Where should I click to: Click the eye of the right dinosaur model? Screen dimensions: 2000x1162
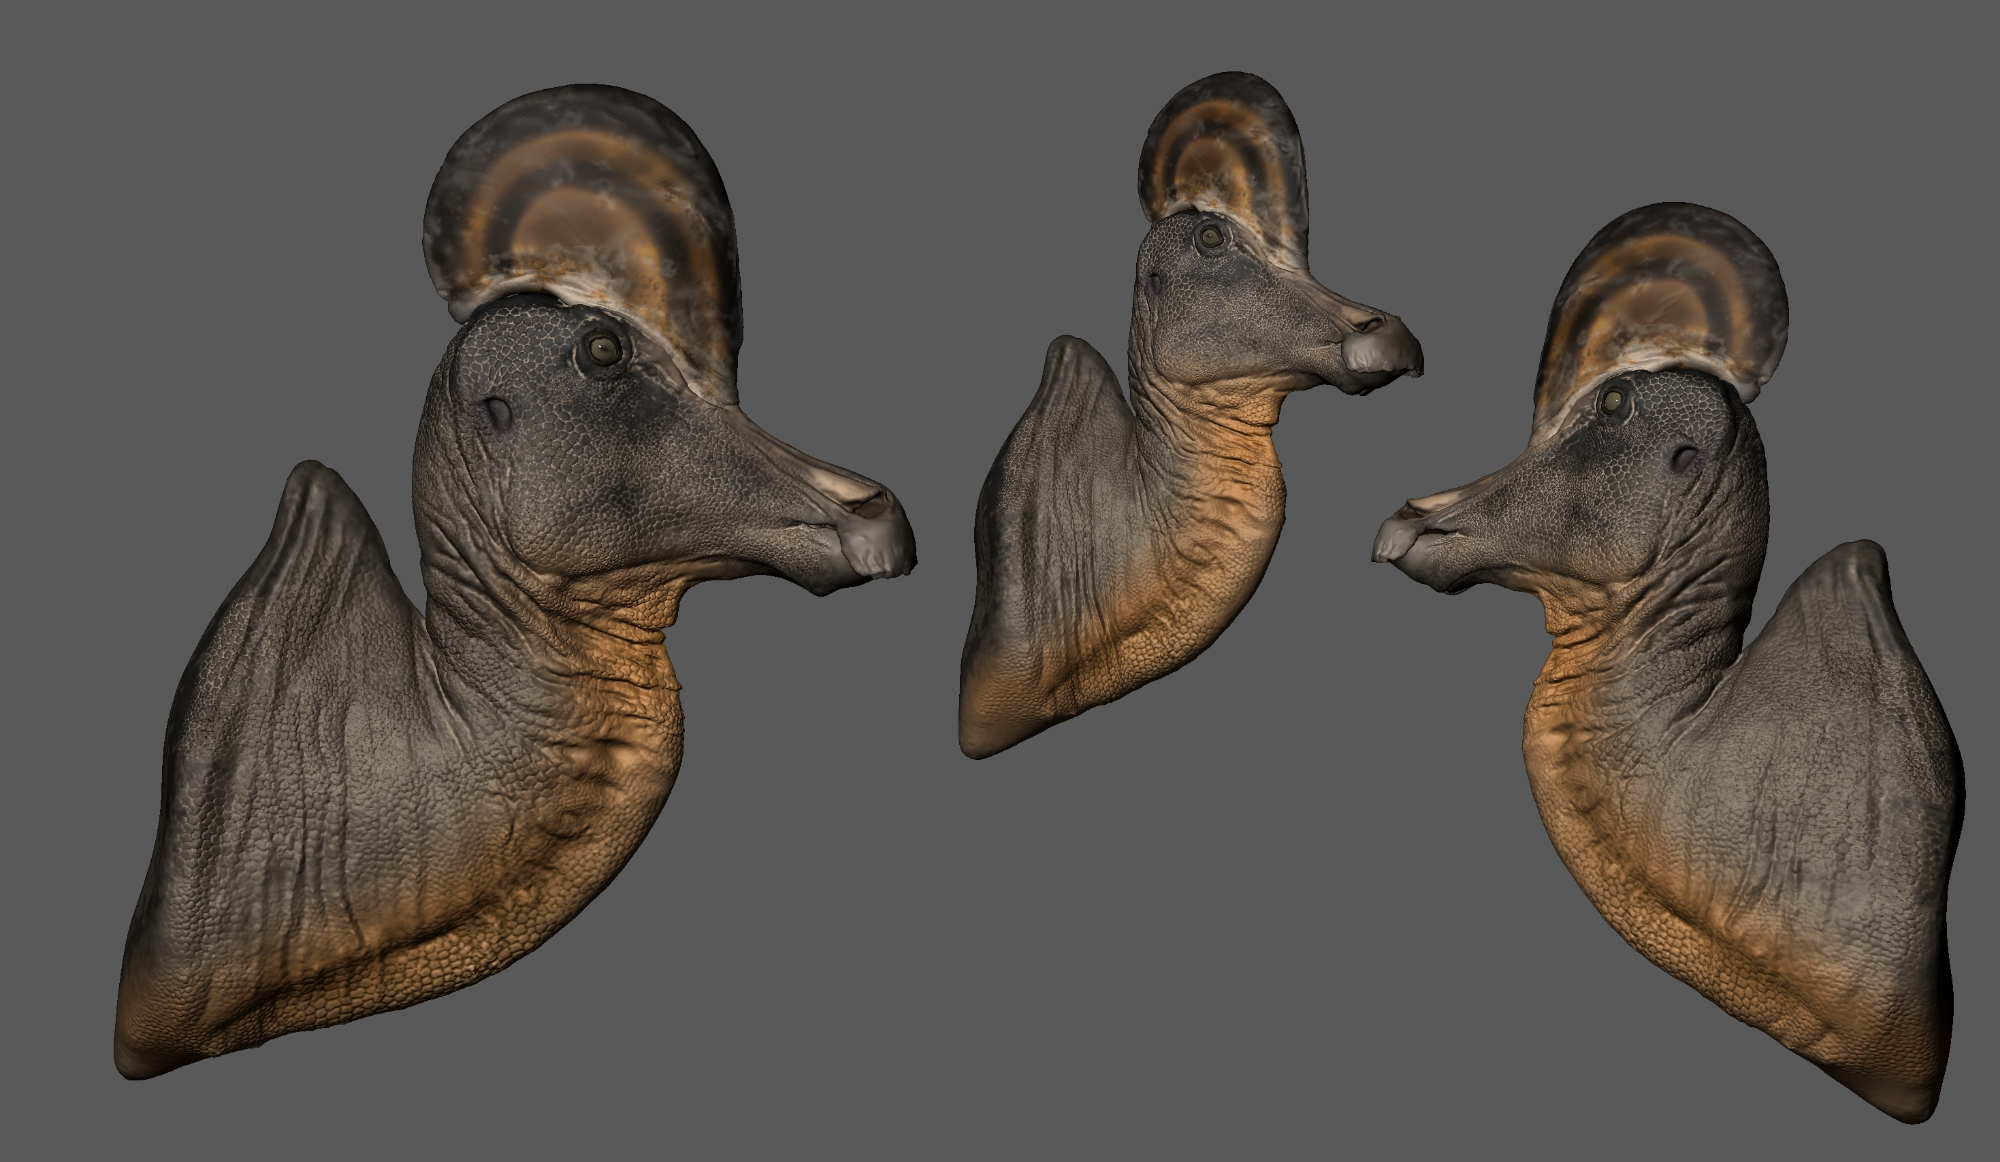[1613, 401]
